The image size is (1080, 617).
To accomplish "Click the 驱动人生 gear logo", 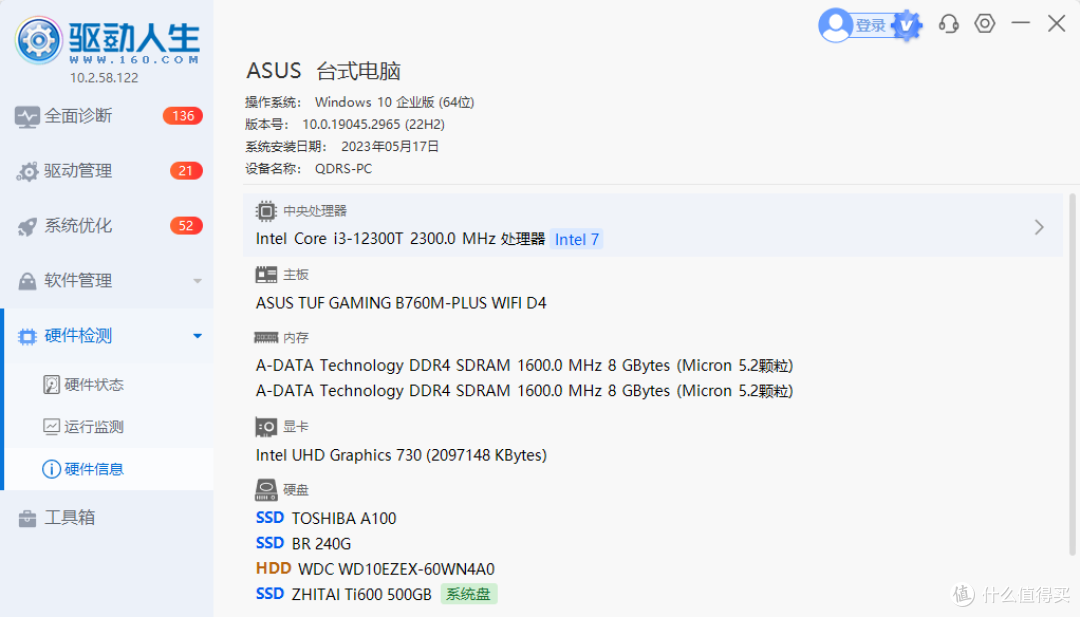I will (39, 40).
